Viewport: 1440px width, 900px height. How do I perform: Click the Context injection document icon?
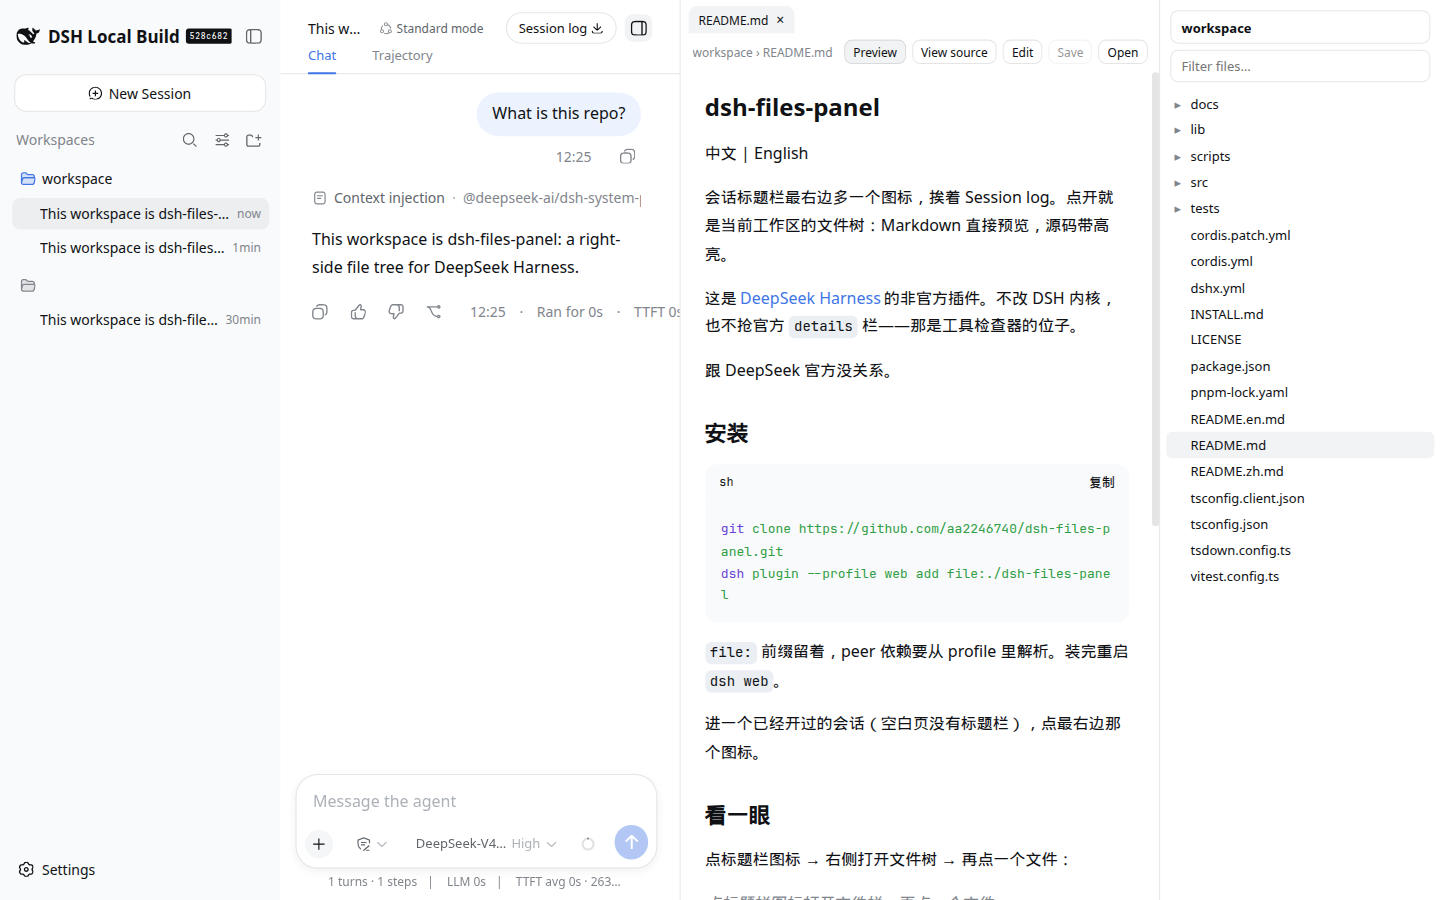[x=320, y=198]
